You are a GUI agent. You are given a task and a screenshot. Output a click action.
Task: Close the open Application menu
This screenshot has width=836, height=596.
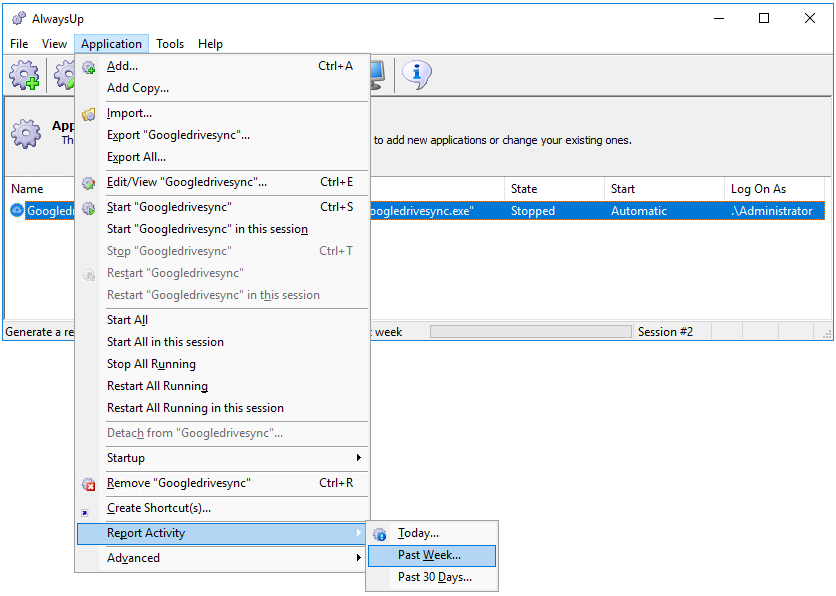[x=111, y=44]
